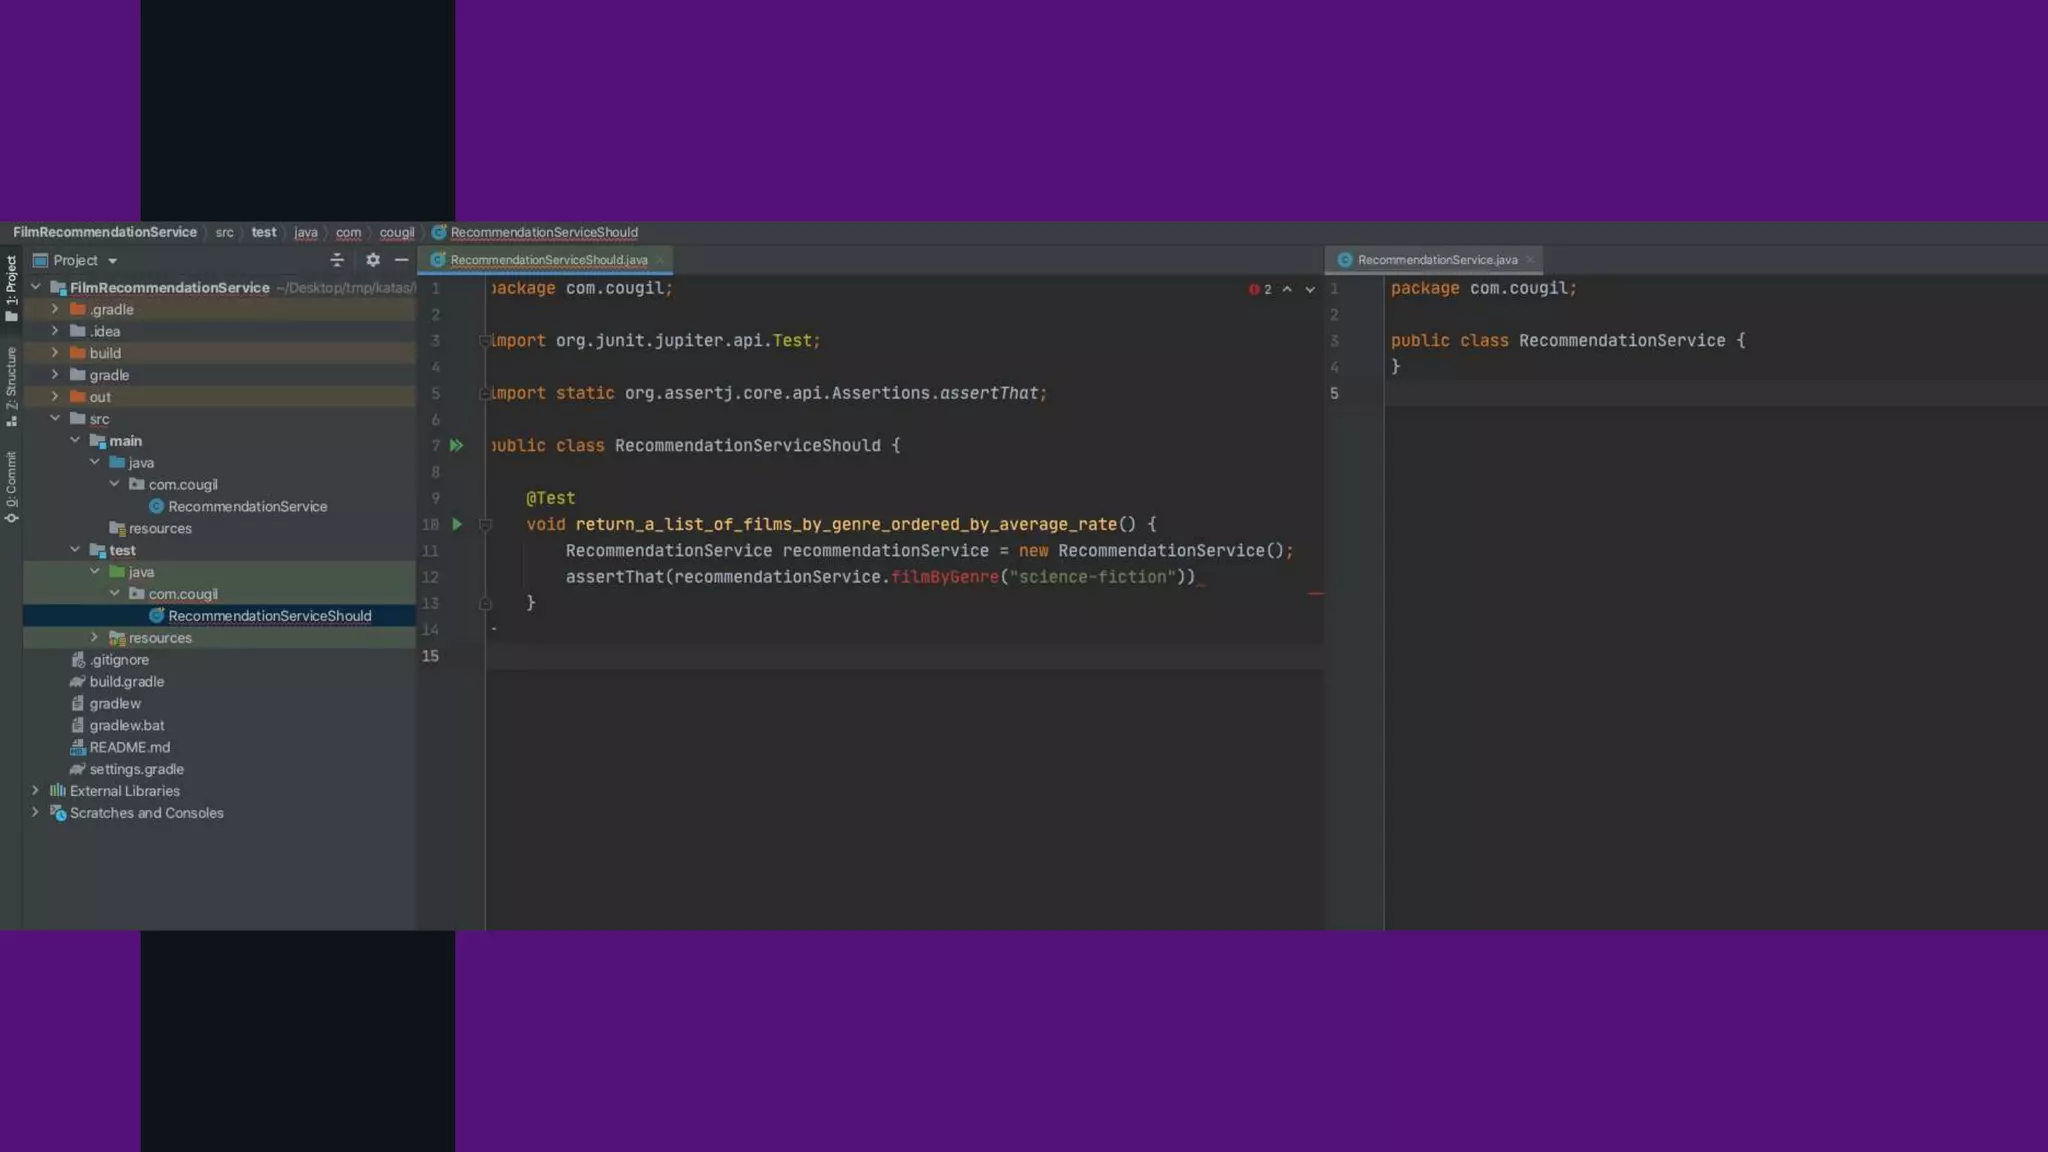2048x1152 pixels.
Task: Go to next highlighted error using the down arrow
Action: 1310,289
